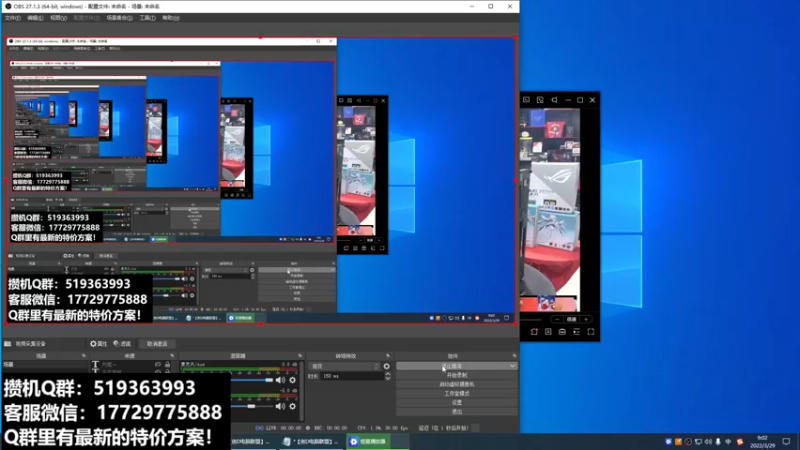Mute the second mixer audio track

click(280, 407)
